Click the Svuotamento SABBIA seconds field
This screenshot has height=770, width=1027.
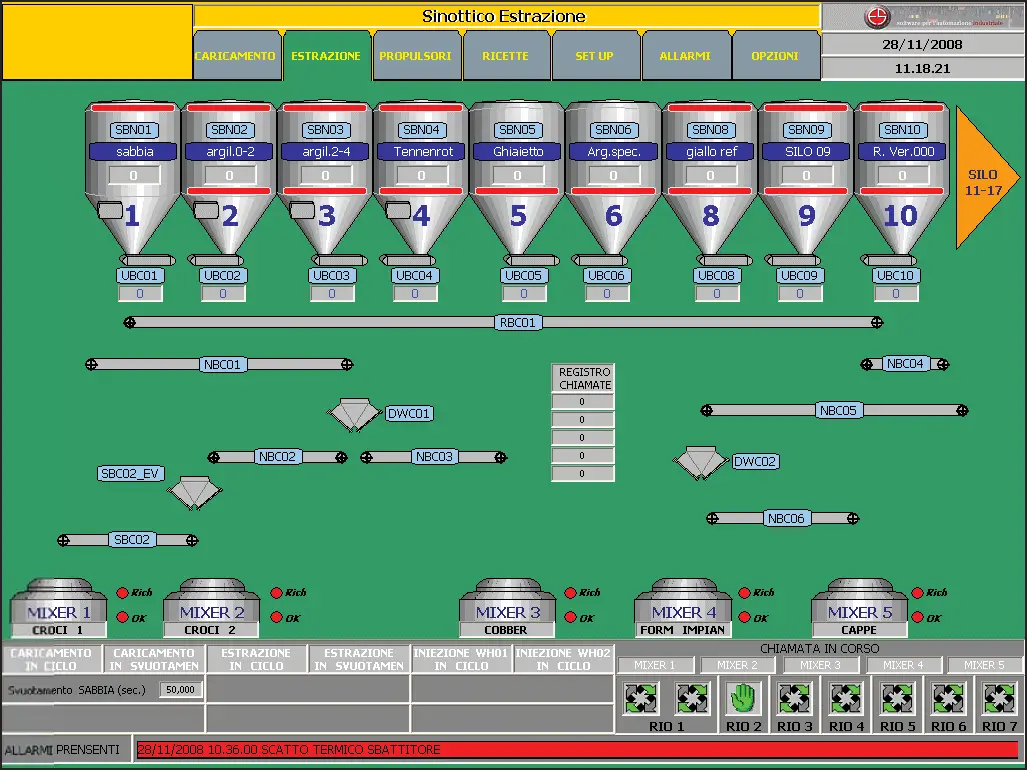(x=181, y=690)
